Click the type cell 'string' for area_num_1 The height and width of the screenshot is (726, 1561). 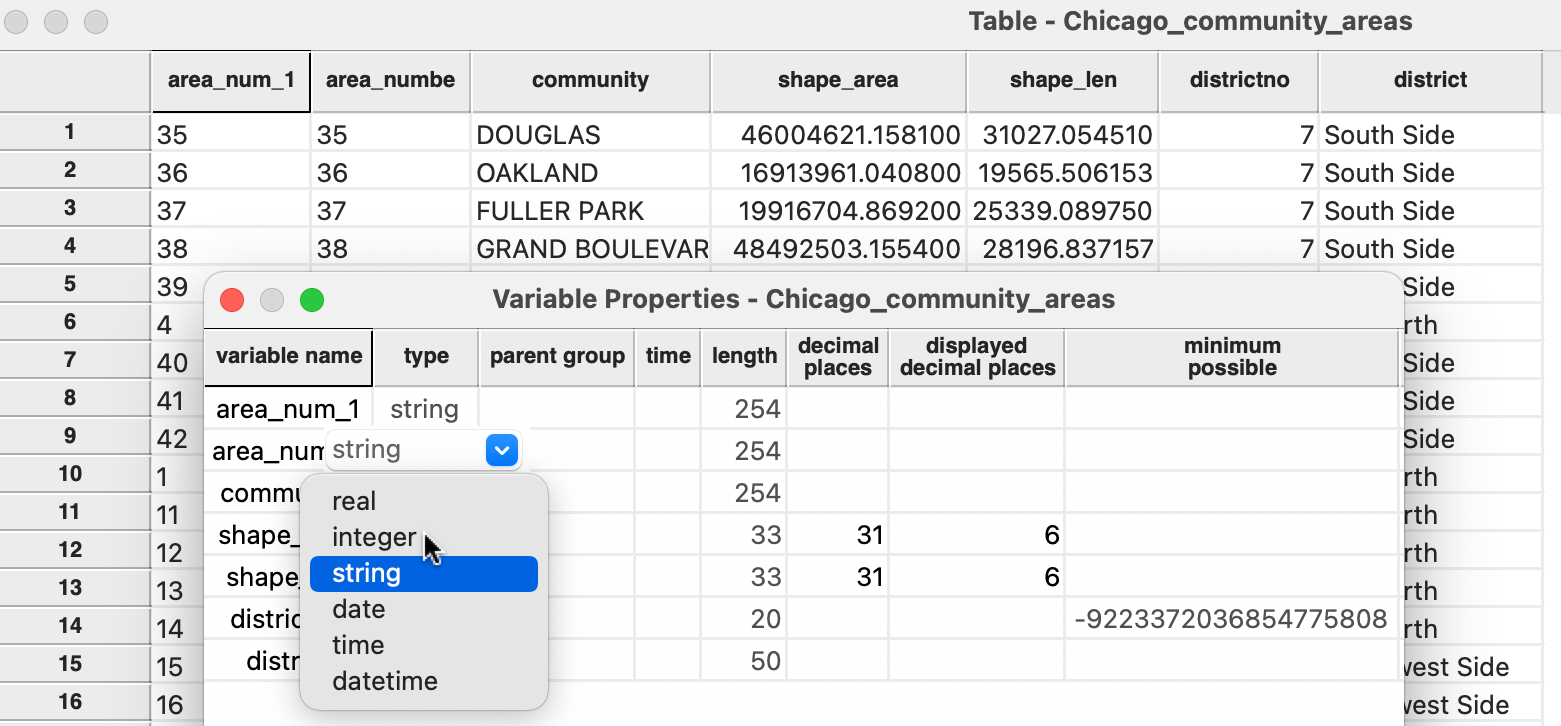click(x=425, y=409)
